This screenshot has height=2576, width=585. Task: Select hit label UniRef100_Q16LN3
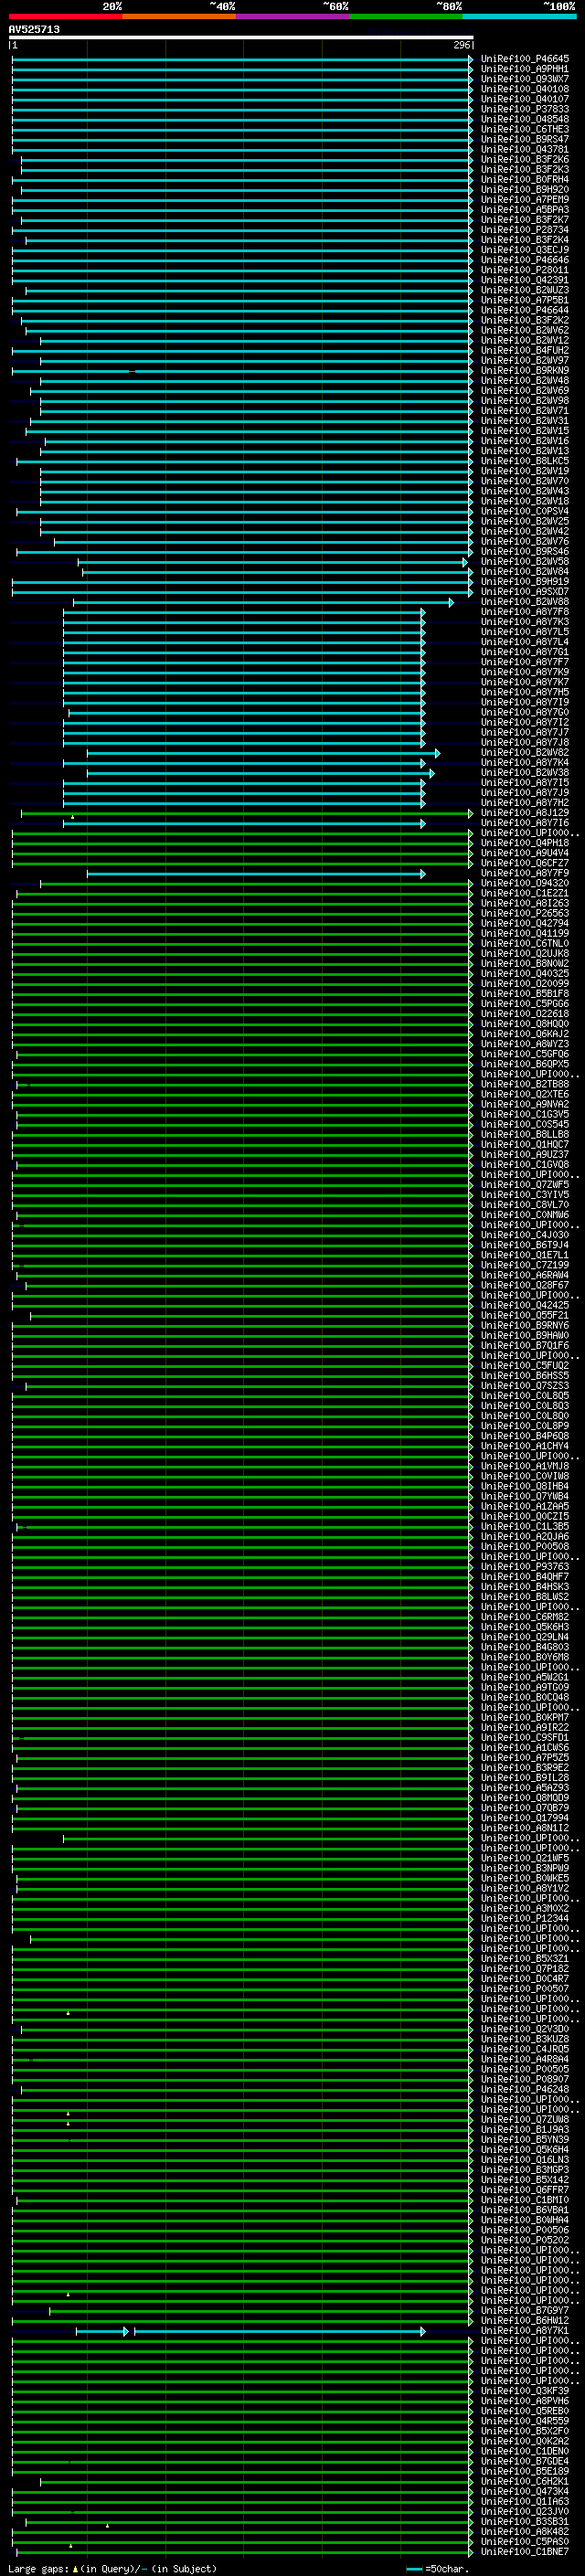click(x=525, y=2160)
